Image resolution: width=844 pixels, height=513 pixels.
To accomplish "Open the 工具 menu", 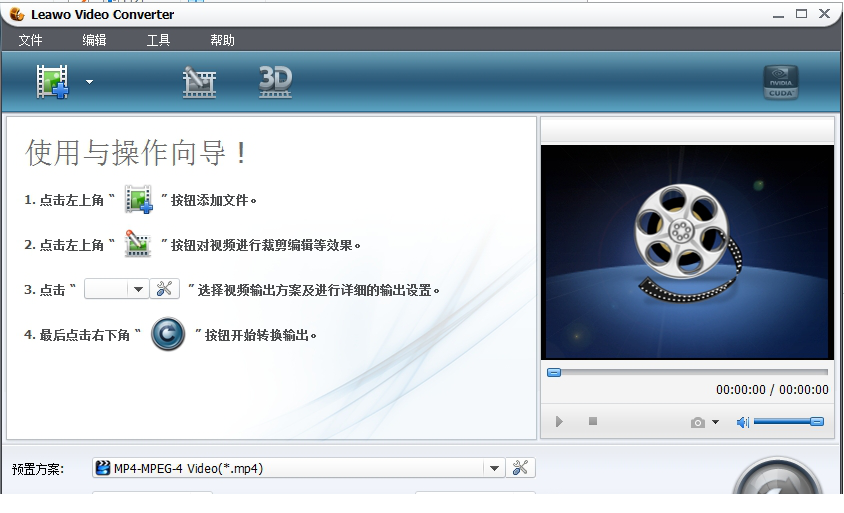I will tap(158, 40).
